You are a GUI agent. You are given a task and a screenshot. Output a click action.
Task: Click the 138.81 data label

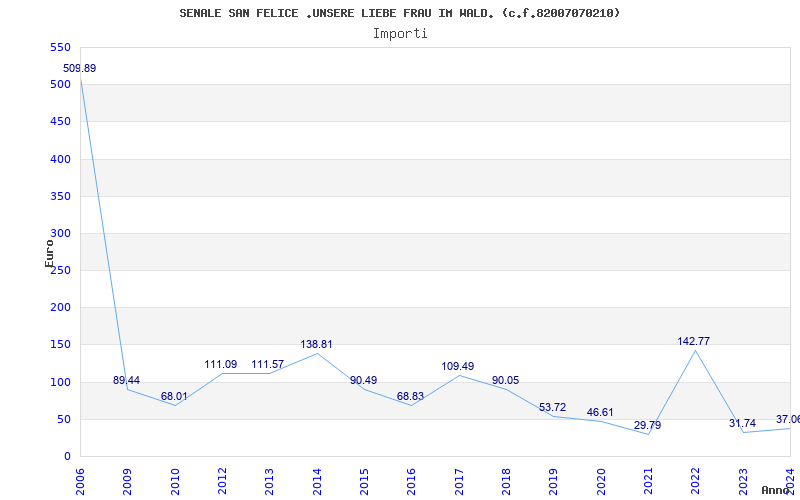[x=316, y=344]
